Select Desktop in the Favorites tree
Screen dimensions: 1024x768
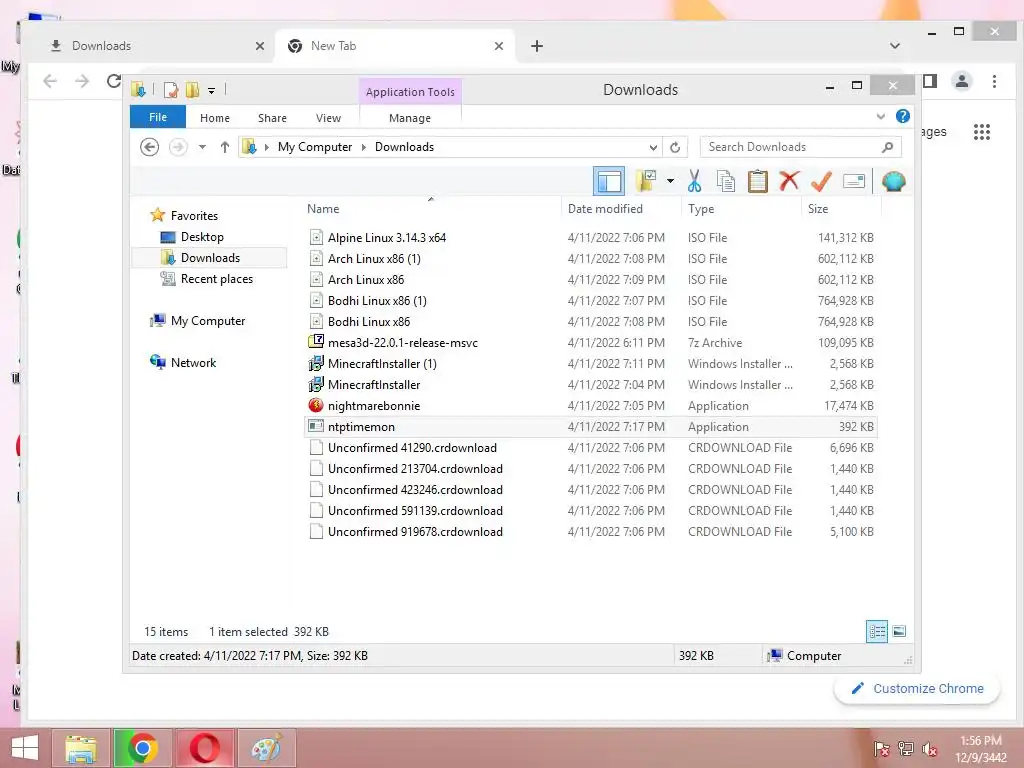click(x=202, y=236)
